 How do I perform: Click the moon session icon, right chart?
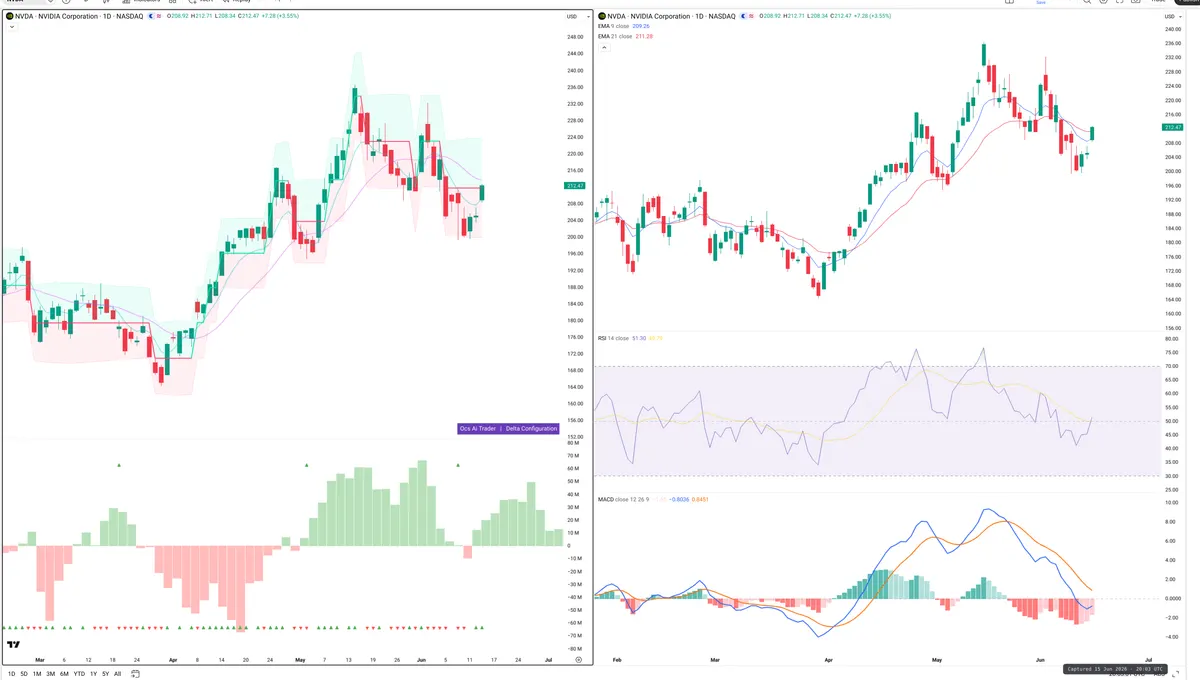click(744, 16)
